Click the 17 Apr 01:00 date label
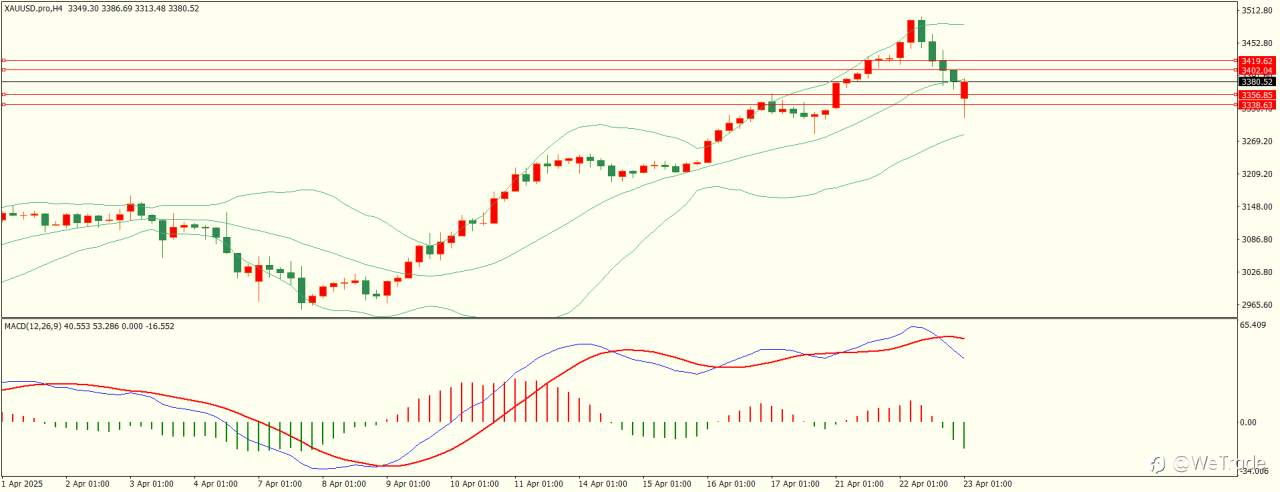 tap(793, 484)
